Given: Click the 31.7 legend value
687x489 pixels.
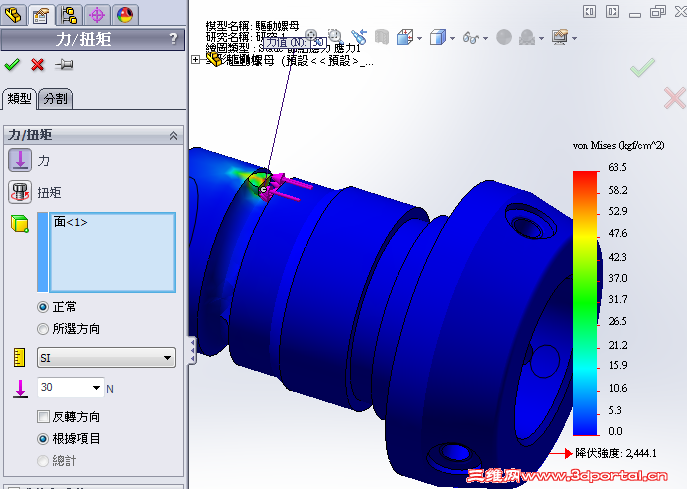Looking at the screenshot, I should 618,300.
